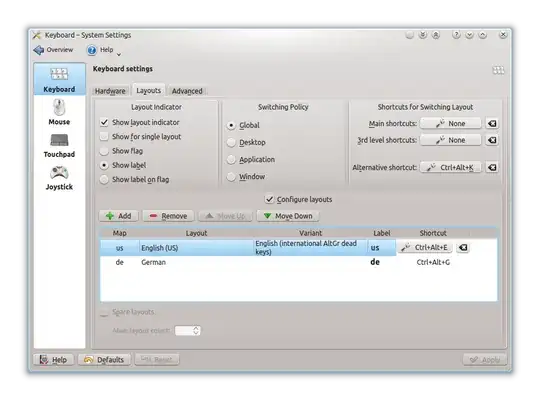Click the us map cell

click(120, 248)
